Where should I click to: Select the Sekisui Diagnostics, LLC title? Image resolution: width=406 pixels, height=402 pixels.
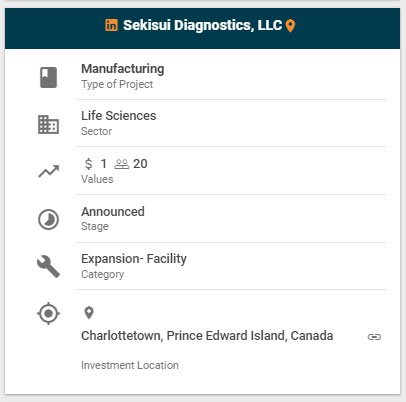click(203, 25)
